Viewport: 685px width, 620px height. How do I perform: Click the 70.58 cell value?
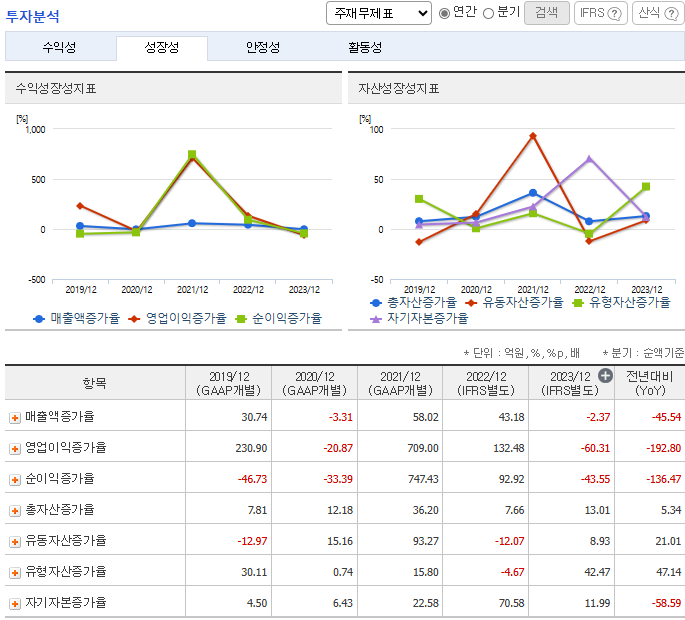coord(511,603)
